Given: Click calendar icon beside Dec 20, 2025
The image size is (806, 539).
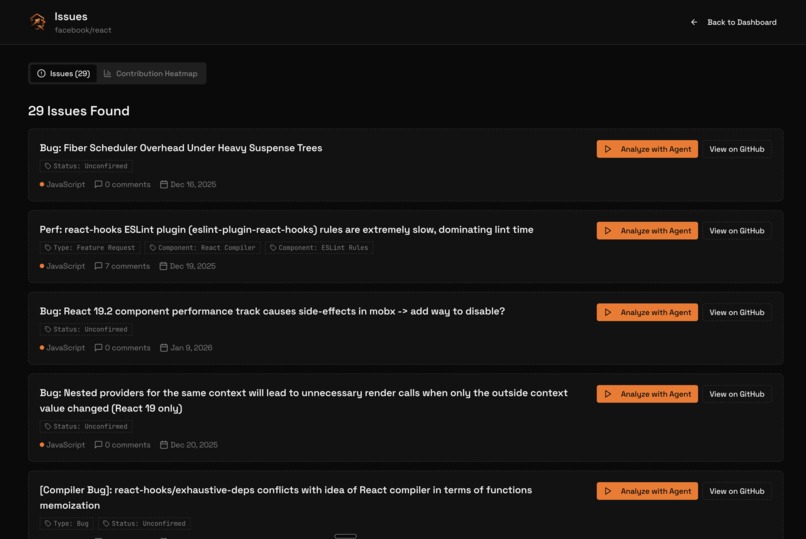Looking at the screenshot, I should point(164,444).
